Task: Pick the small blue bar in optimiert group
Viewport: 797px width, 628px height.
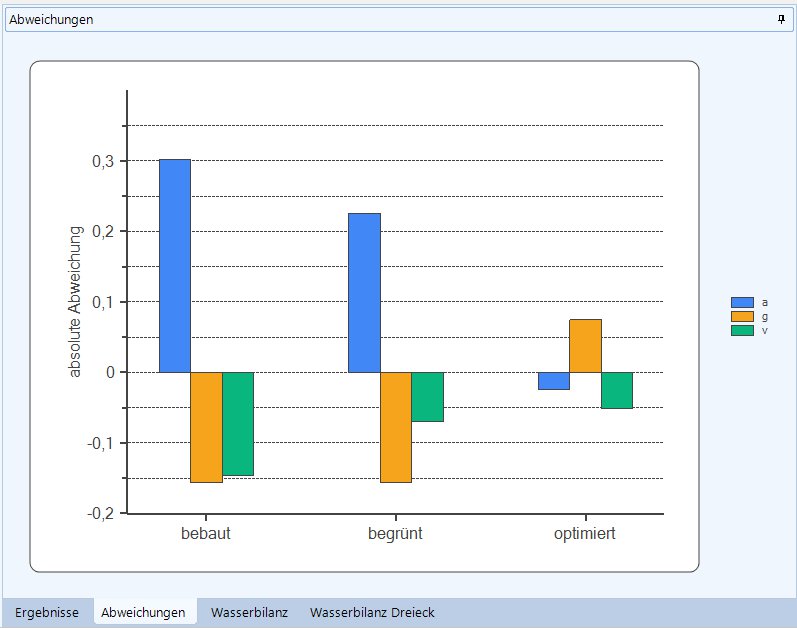Action: (x=553, y=381)
